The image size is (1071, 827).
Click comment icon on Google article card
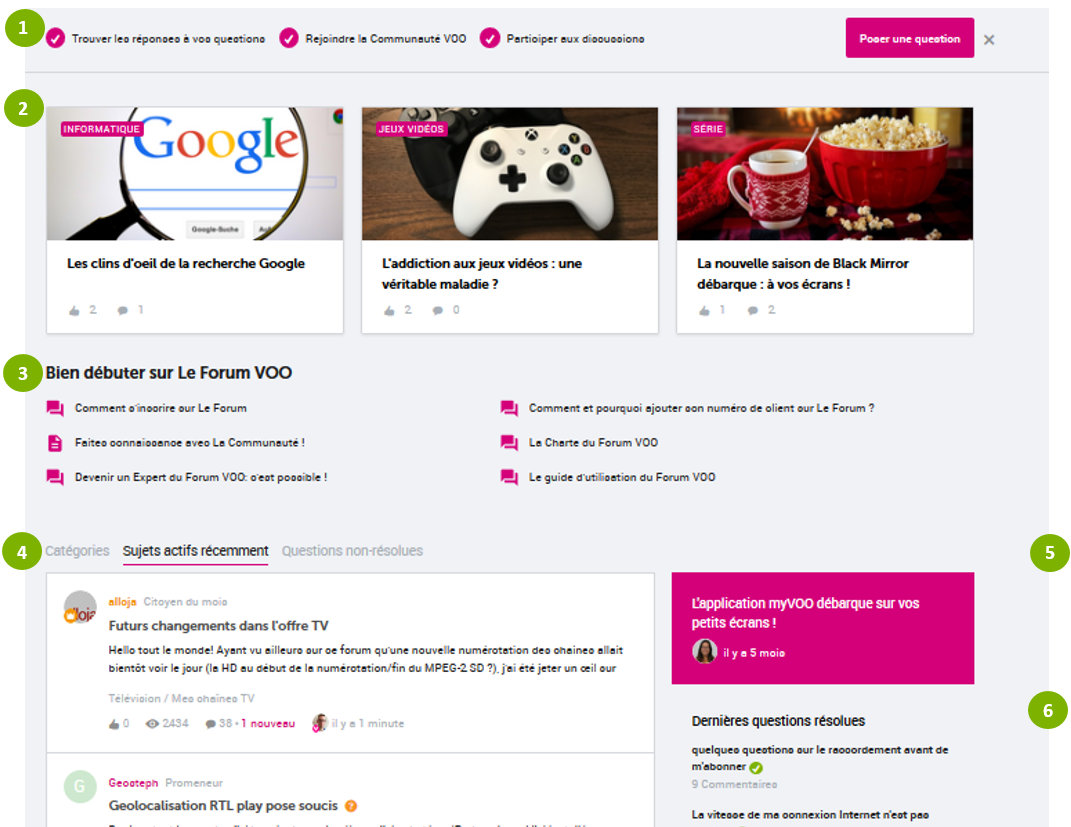click(x=122, y=311)
